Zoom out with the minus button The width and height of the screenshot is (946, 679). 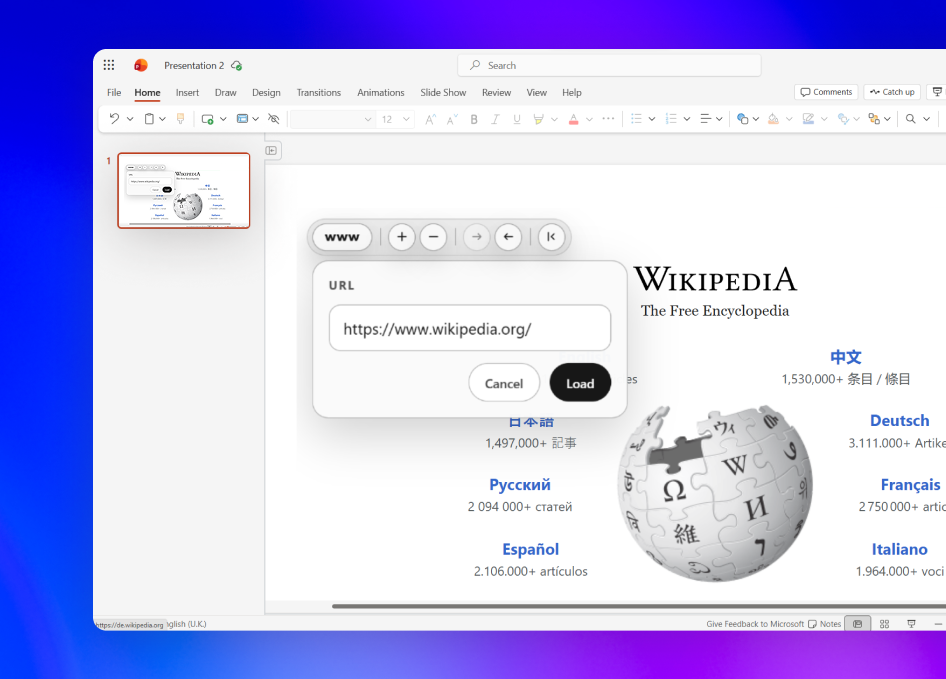click(x=433, y=237)
